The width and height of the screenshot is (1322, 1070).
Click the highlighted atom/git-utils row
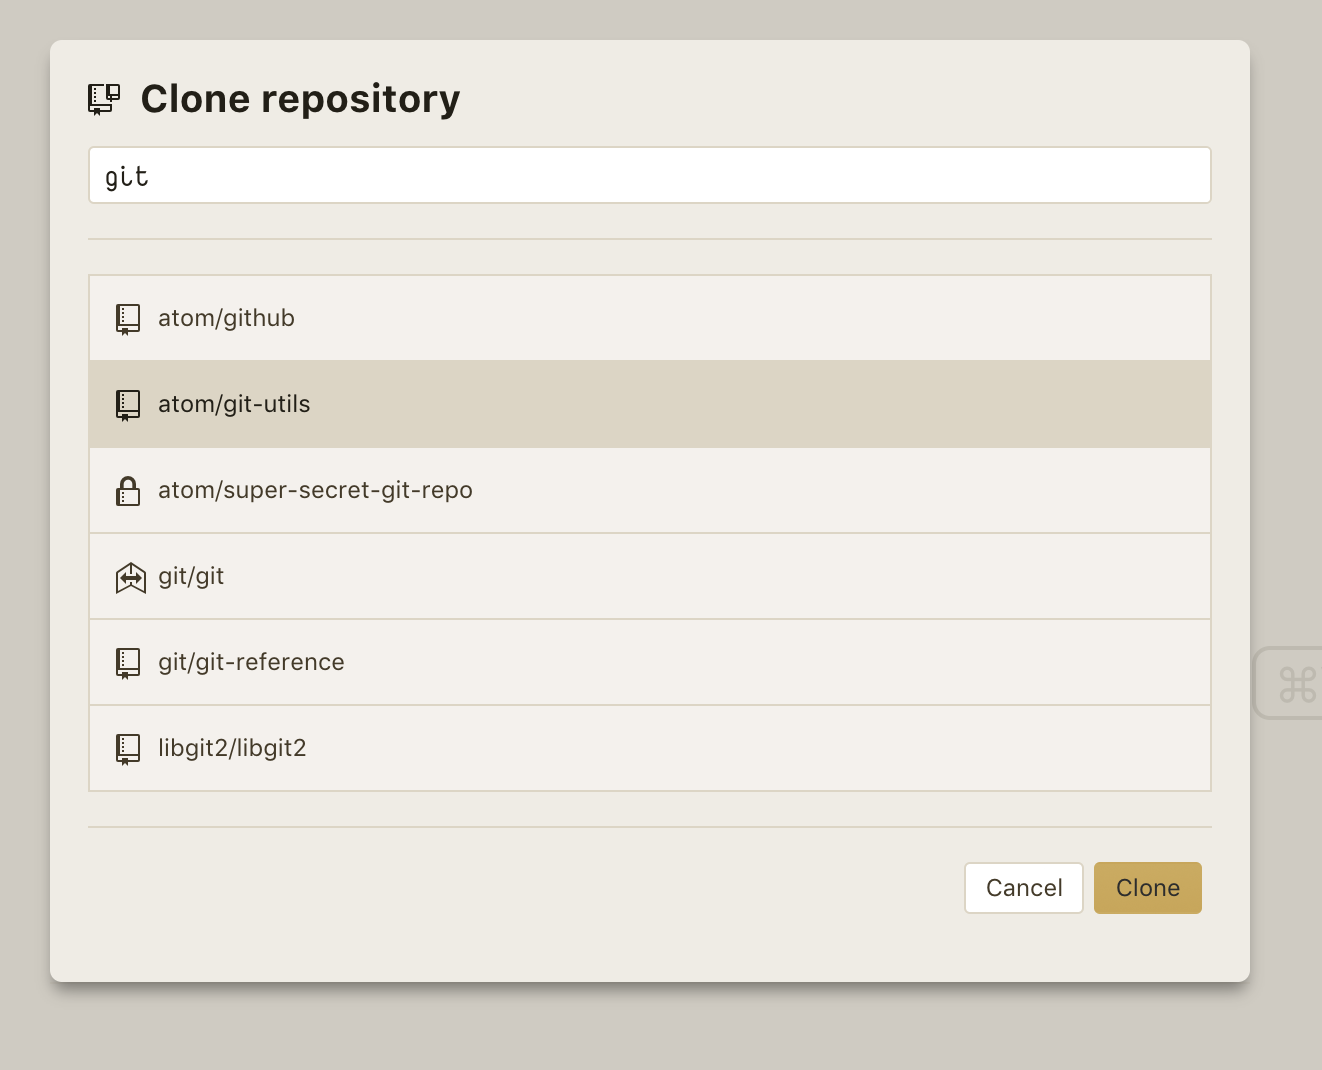pos(650,404)
